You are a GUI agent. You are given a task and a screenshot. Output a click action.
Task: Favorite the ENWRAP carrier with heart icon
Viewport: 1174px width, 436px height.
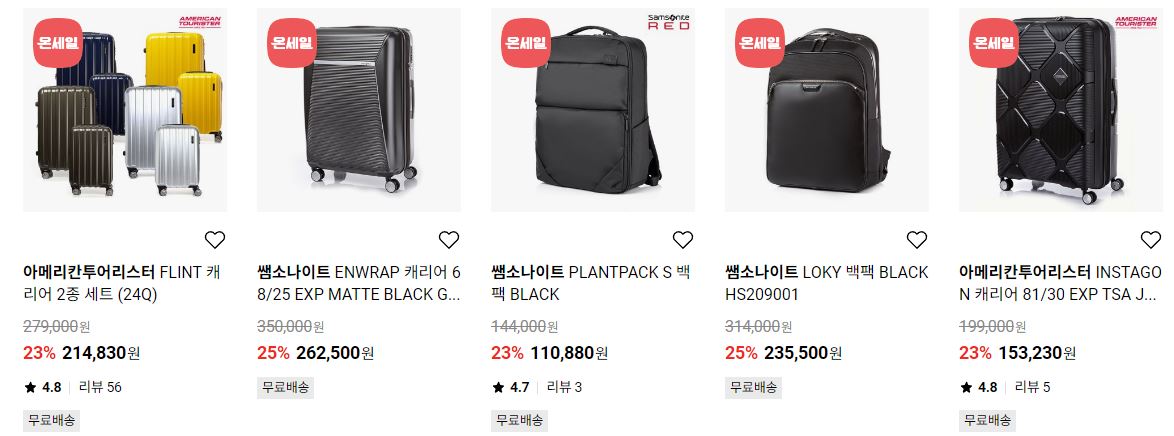448,240
